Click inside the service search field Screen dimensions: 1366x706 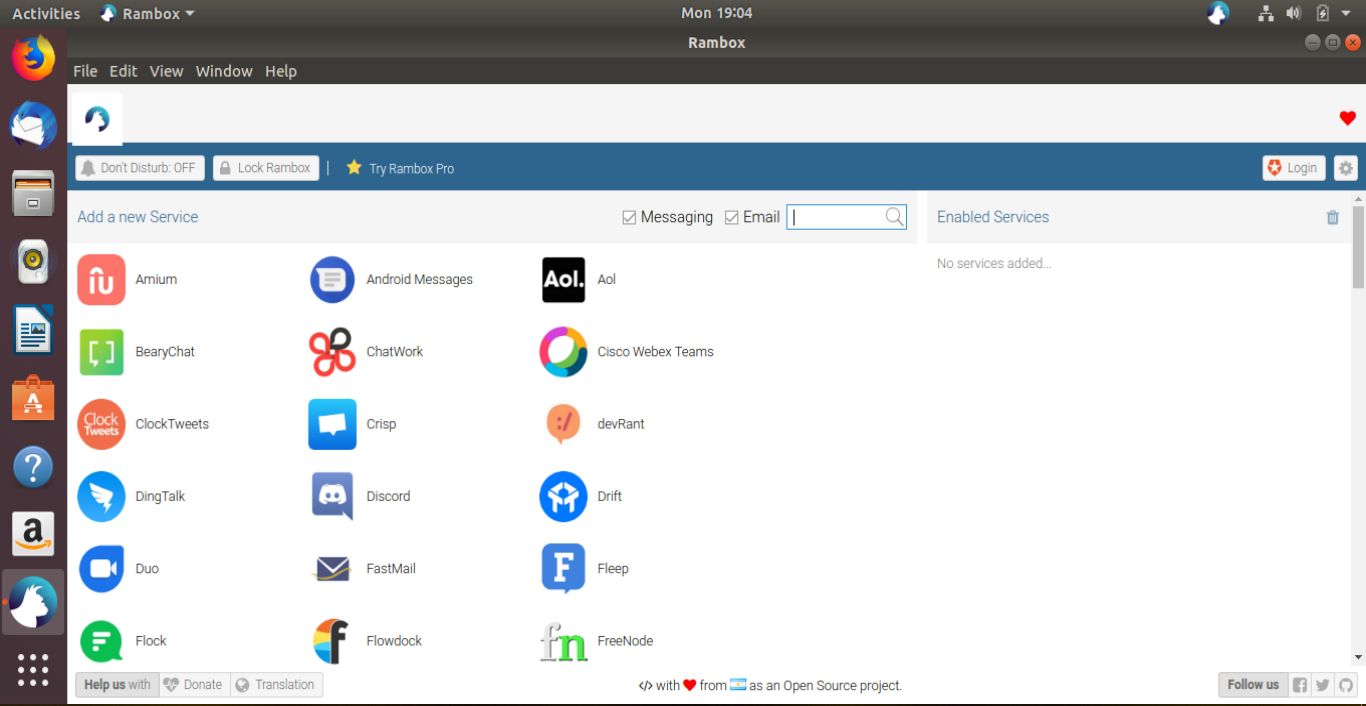(840, 216)
